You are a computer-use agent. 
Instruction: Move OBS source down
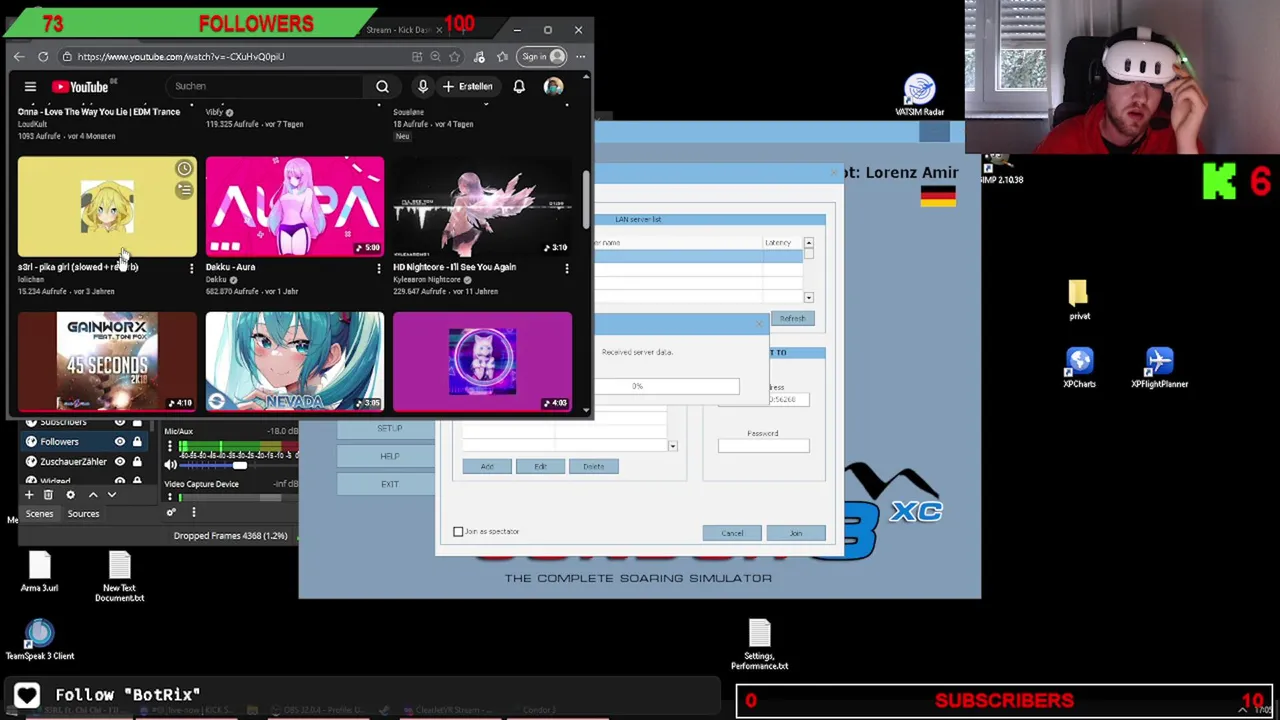112,495
